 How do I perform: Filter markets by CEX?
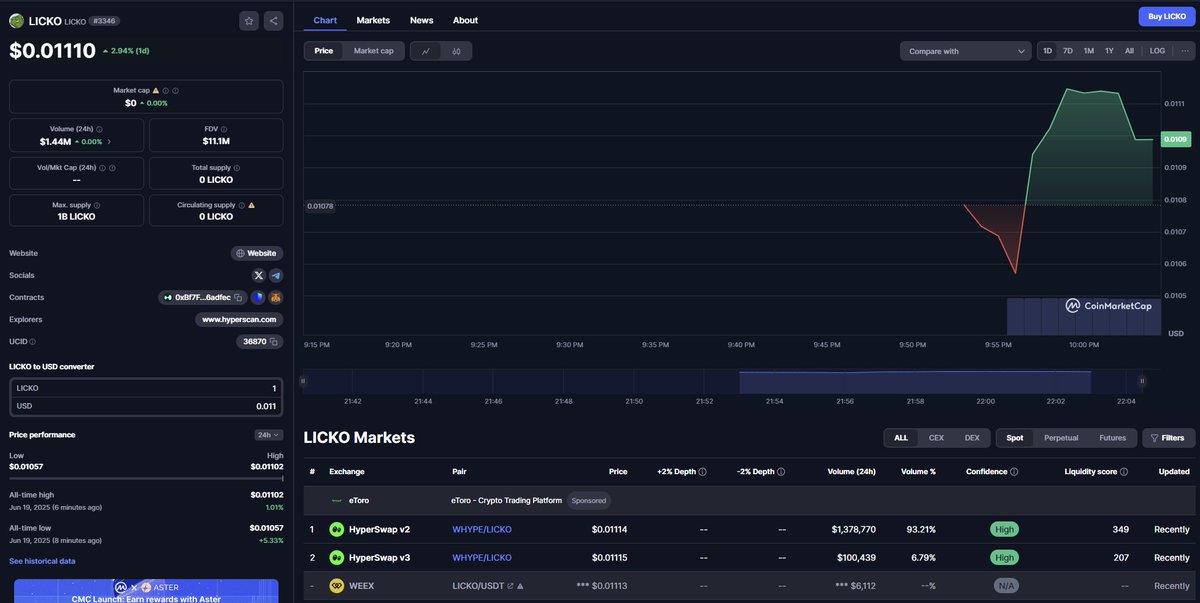[x=937, y=438]
